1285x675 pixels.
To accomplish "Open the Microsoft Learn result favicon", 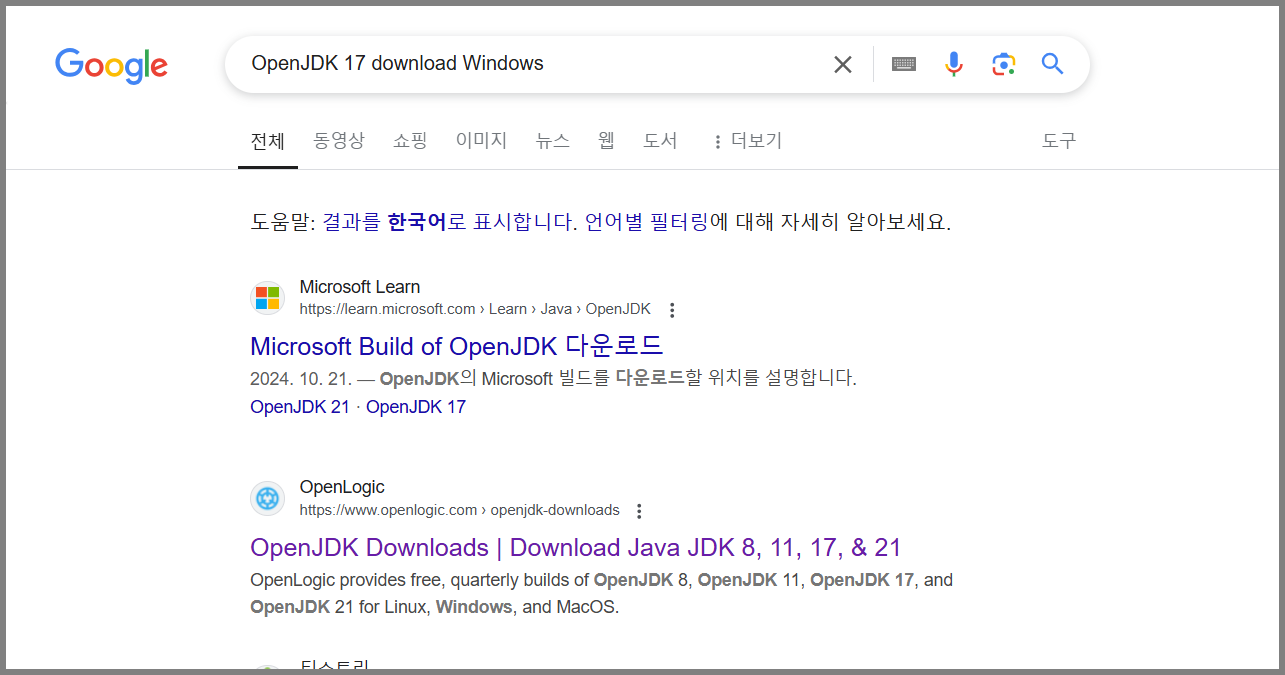I will point(267,298).
